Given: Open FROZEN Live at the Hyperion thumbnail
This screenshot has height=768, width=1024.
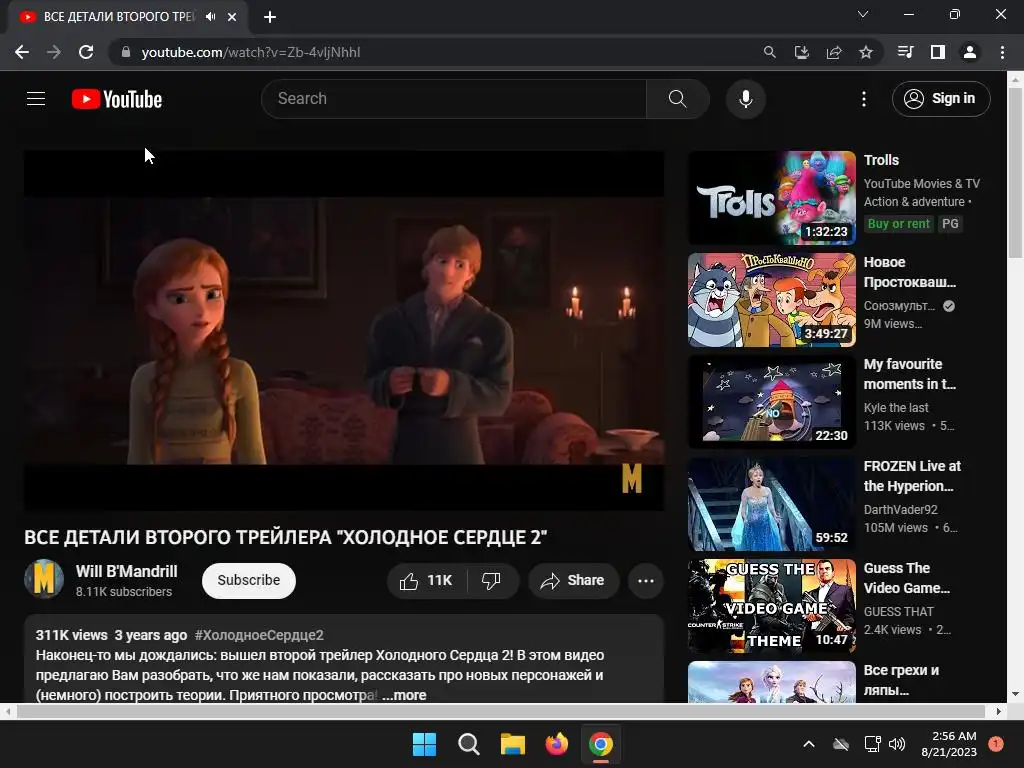Looking at the screenshot, I should [772, 504].
